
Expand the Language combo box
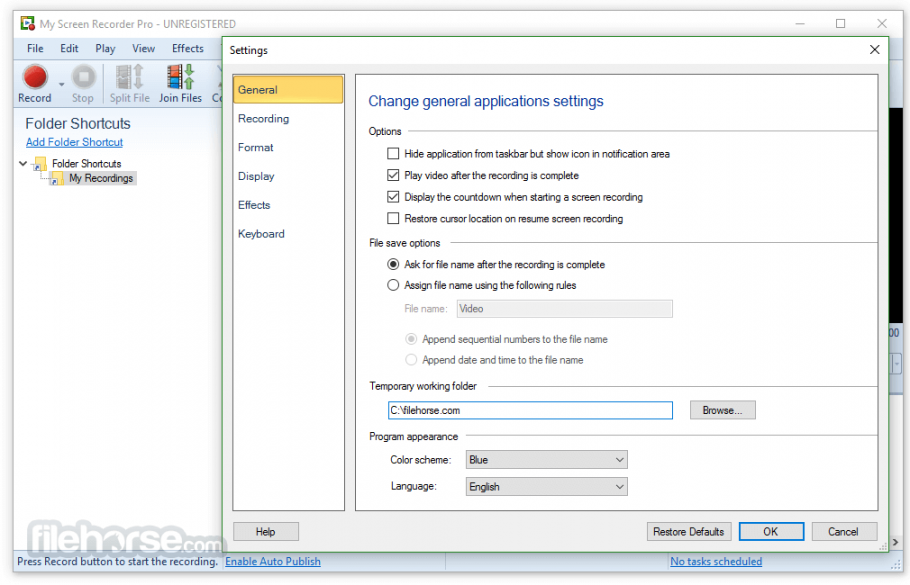coord(546,487)
